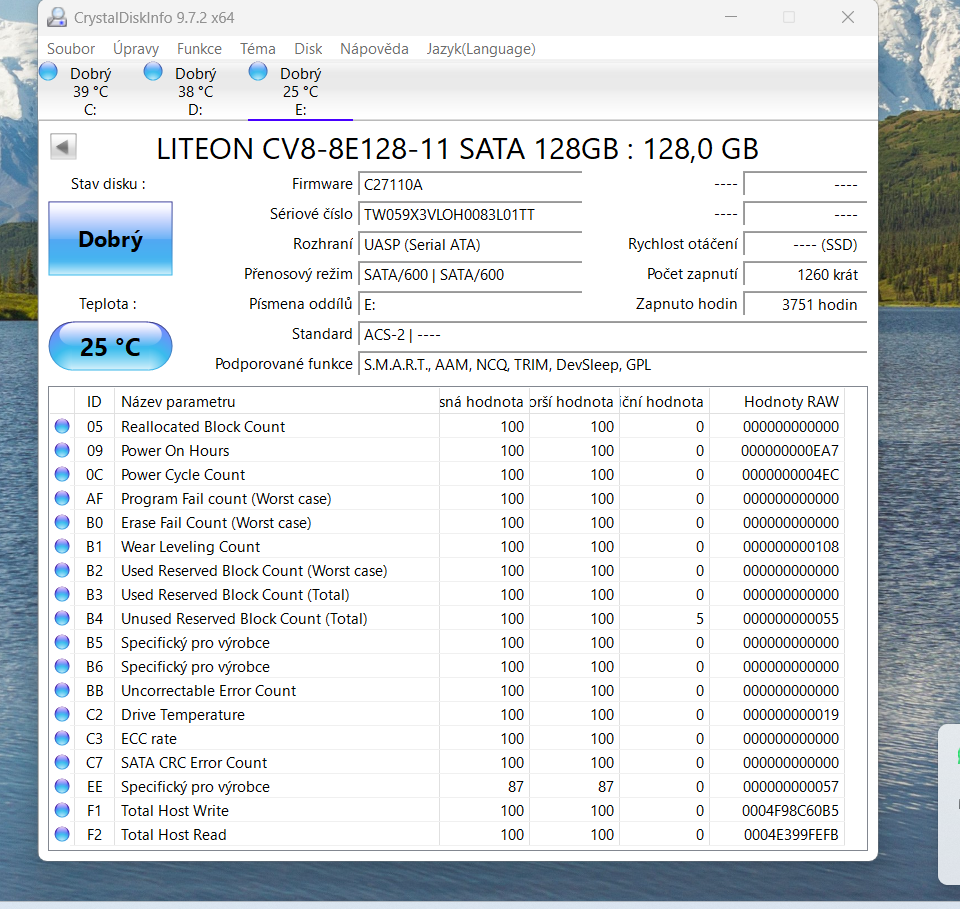Open the Disk menu

(x=308, y=48)
